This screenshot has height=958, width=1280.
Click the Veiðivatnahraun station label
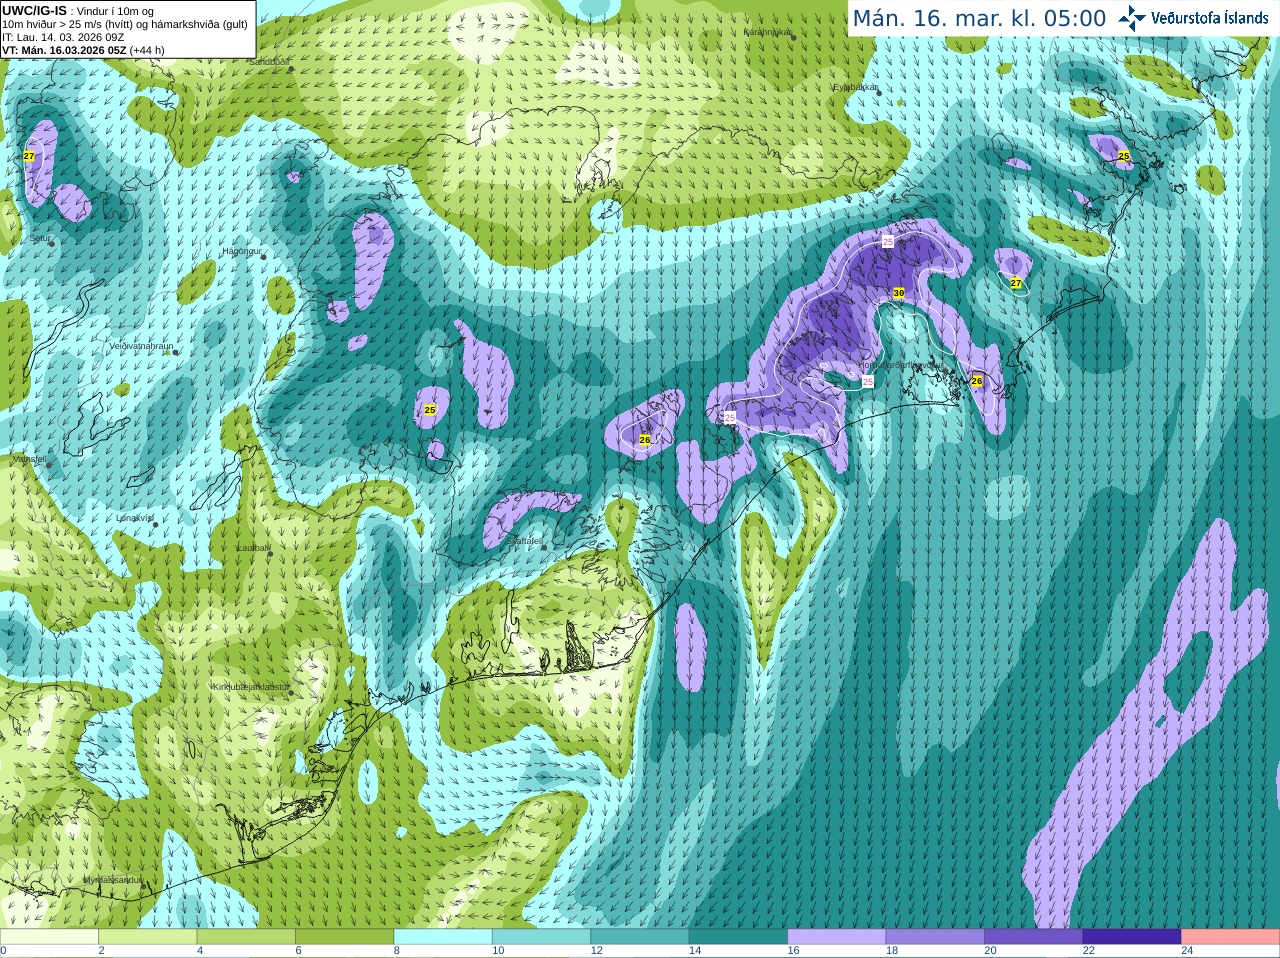tap(141, 346)
